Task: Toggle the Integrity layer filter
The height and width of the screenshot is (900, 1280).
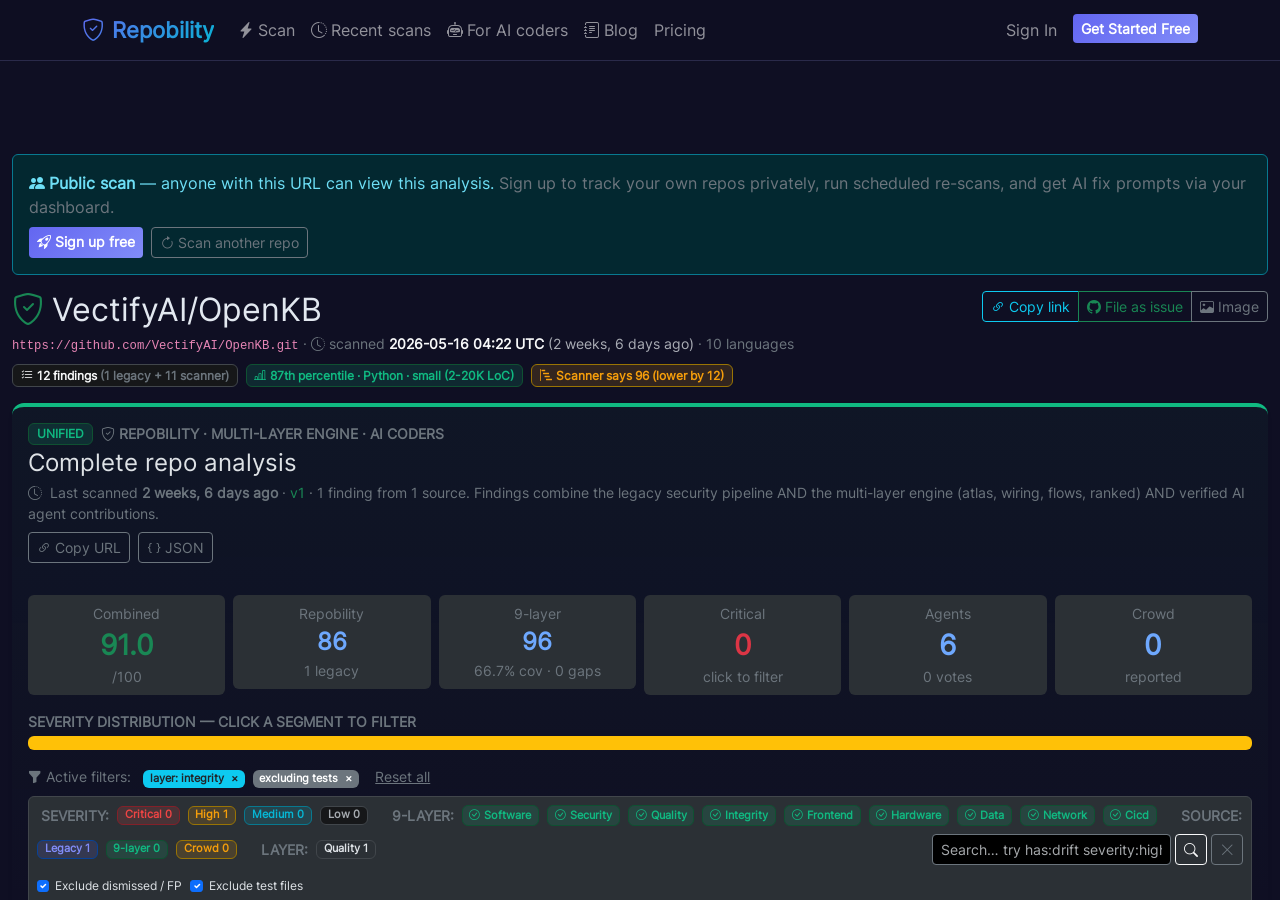Action: click(739, 815)
